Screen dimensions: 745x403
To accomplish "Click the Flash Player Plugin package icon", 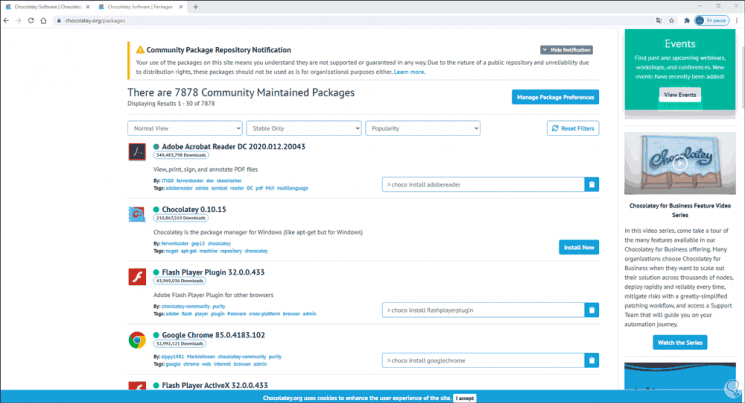I will coord(137,277).
